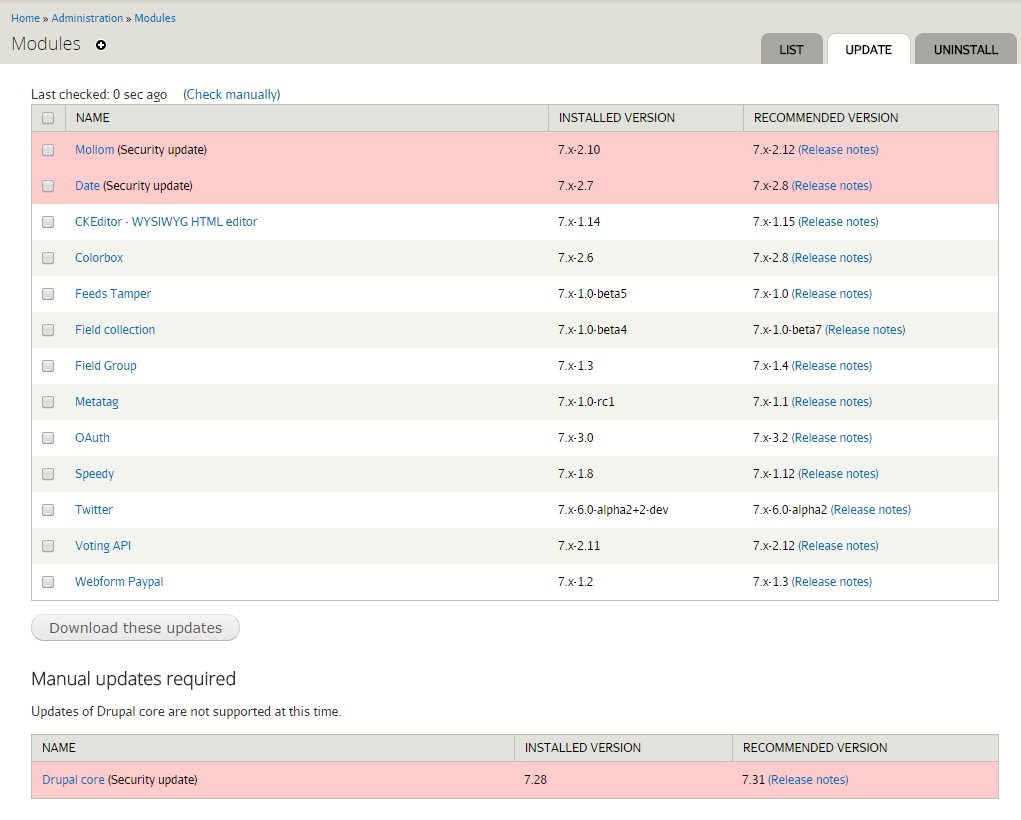The width and height of the screenshot is (1021, 820).
Task: Open the Twitter project link
Action: pyautogui.click(x=94, y=509)
